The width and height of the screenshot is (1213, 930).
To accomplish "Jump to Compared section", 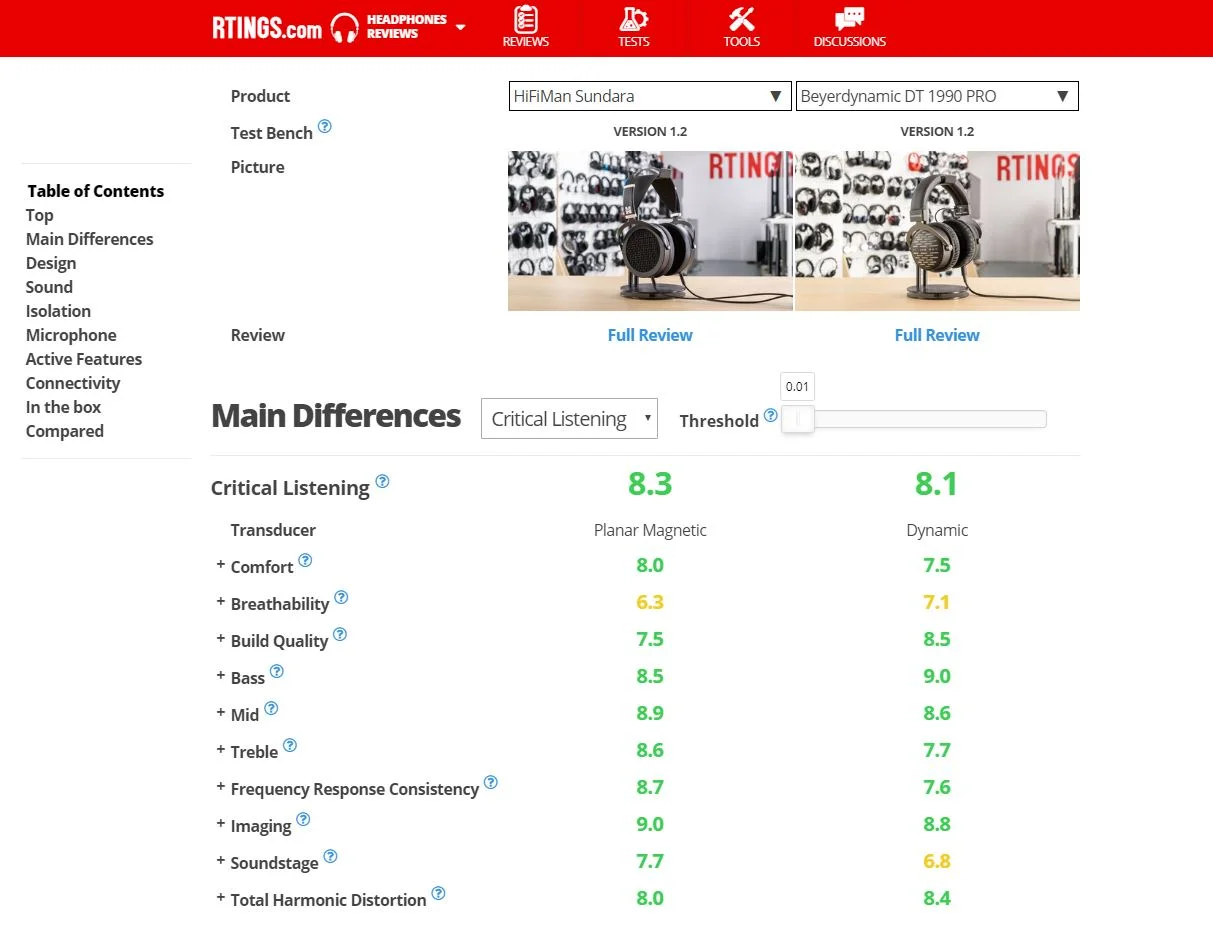I will coord(65,431).
